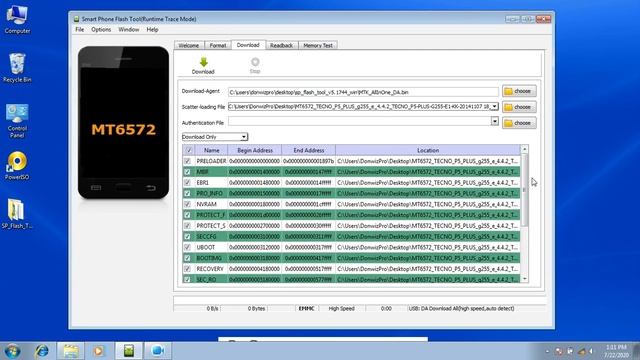Screen dimensions: 640x360
Task: Switch to the Format tab
Action: [218, 45]
